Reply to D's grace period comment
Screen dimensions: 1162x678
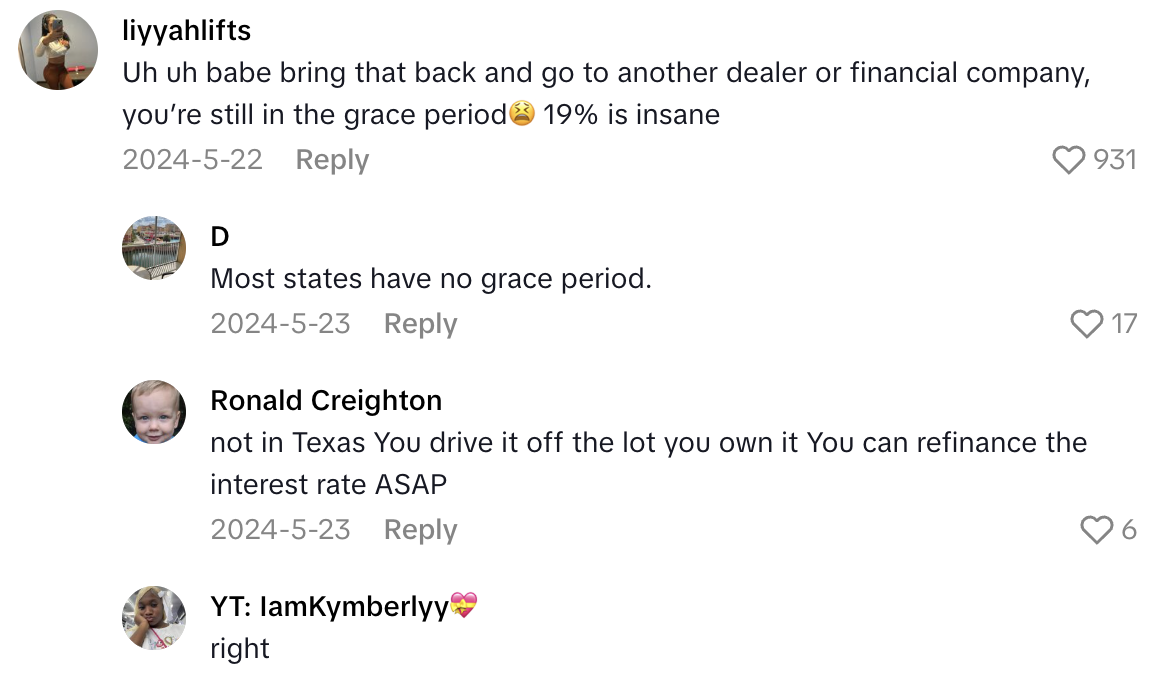(x=420, y=324)
